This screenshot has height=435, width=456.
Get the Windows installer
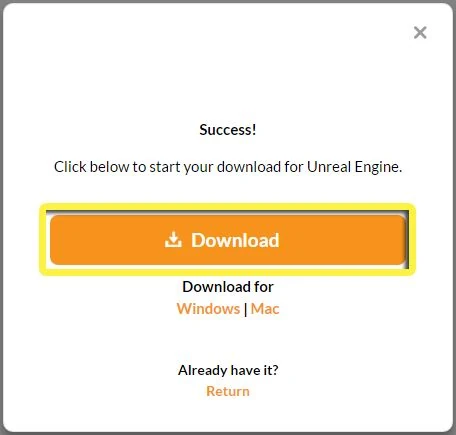point(208,309)
